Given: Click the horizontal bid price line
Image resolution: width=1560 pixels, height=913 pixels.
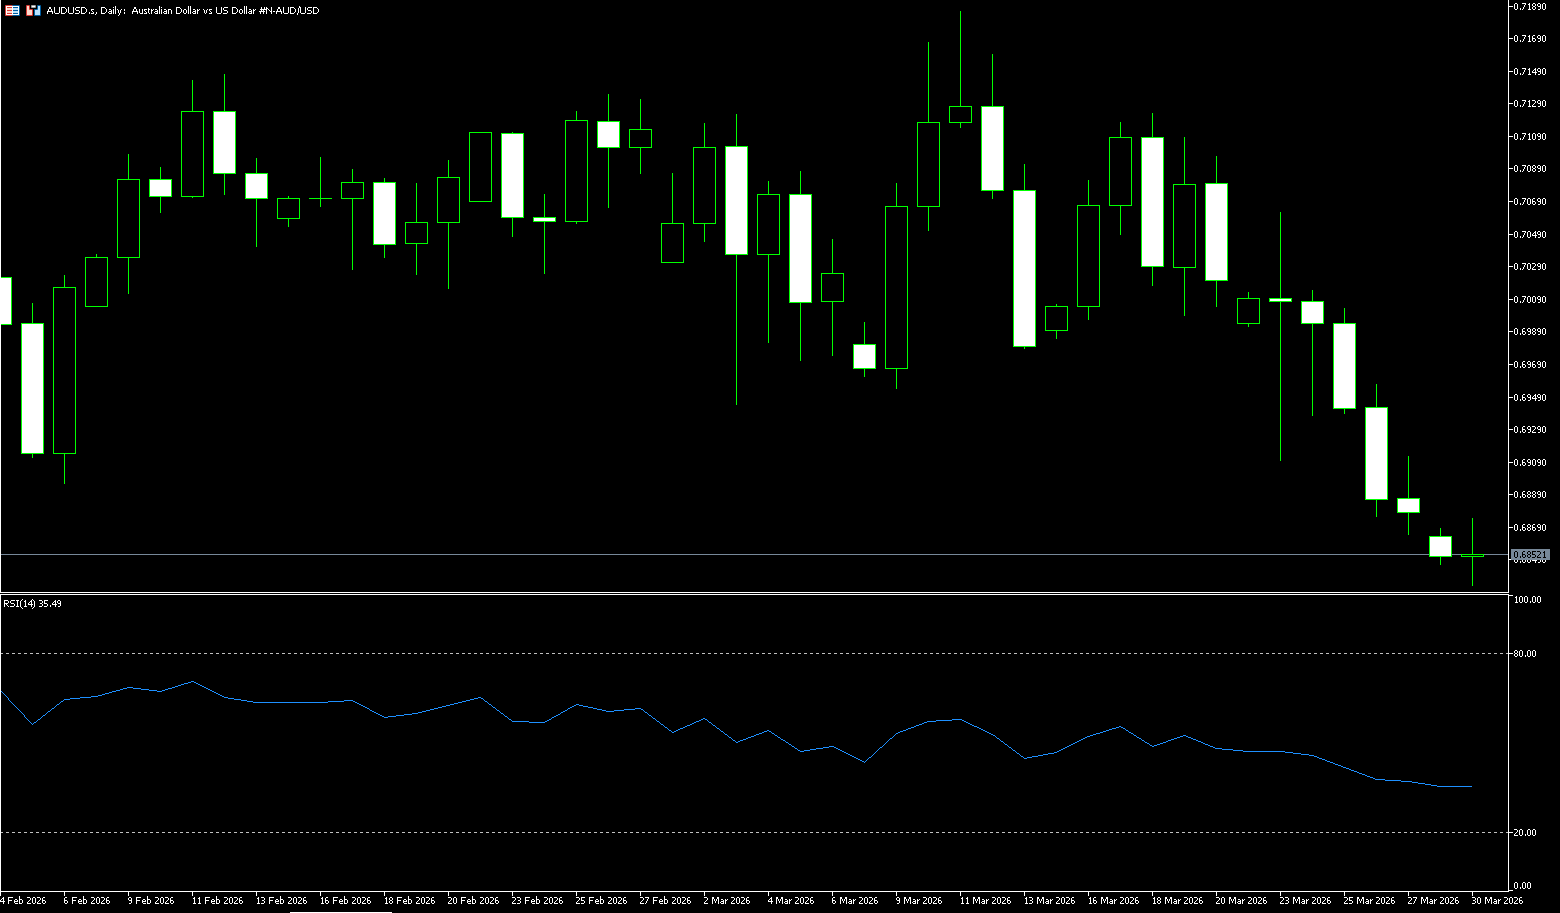Looking at the screenshot, I should coord(700,554).
